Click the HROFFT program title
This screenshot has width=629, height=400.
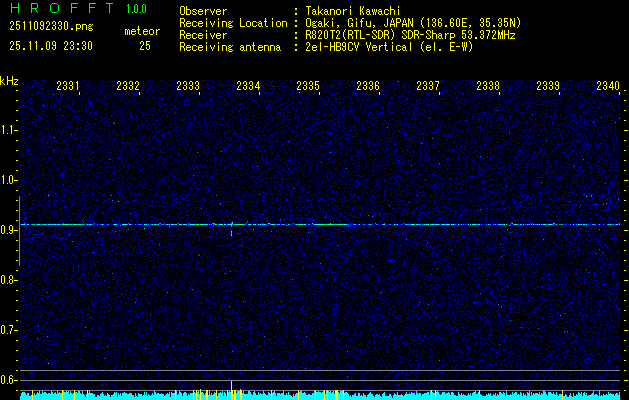(63, 8)
